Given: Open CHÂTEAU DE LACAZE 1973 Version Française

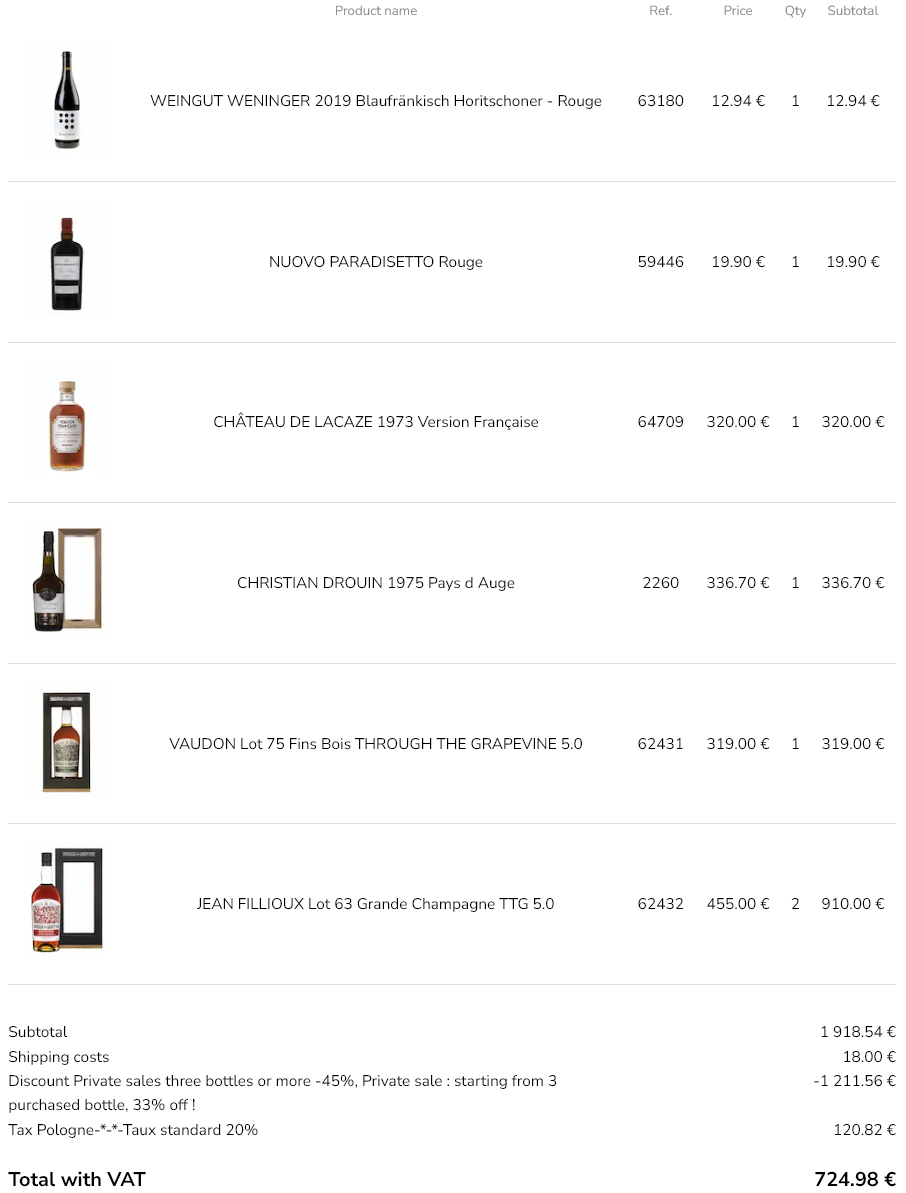Looking at the screenshot, I should 375,422.
